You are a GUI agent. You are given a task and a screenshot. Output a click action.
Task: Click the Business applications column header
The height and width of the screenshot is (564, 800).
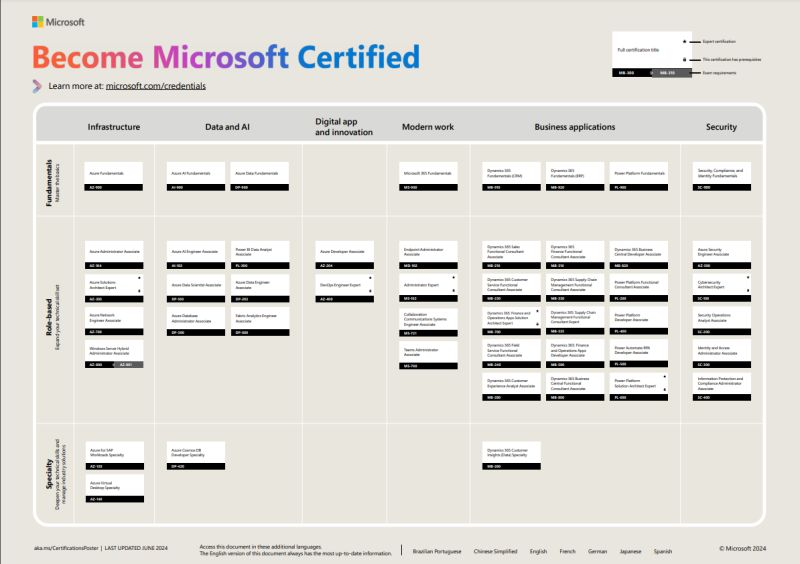pos(574,127)
